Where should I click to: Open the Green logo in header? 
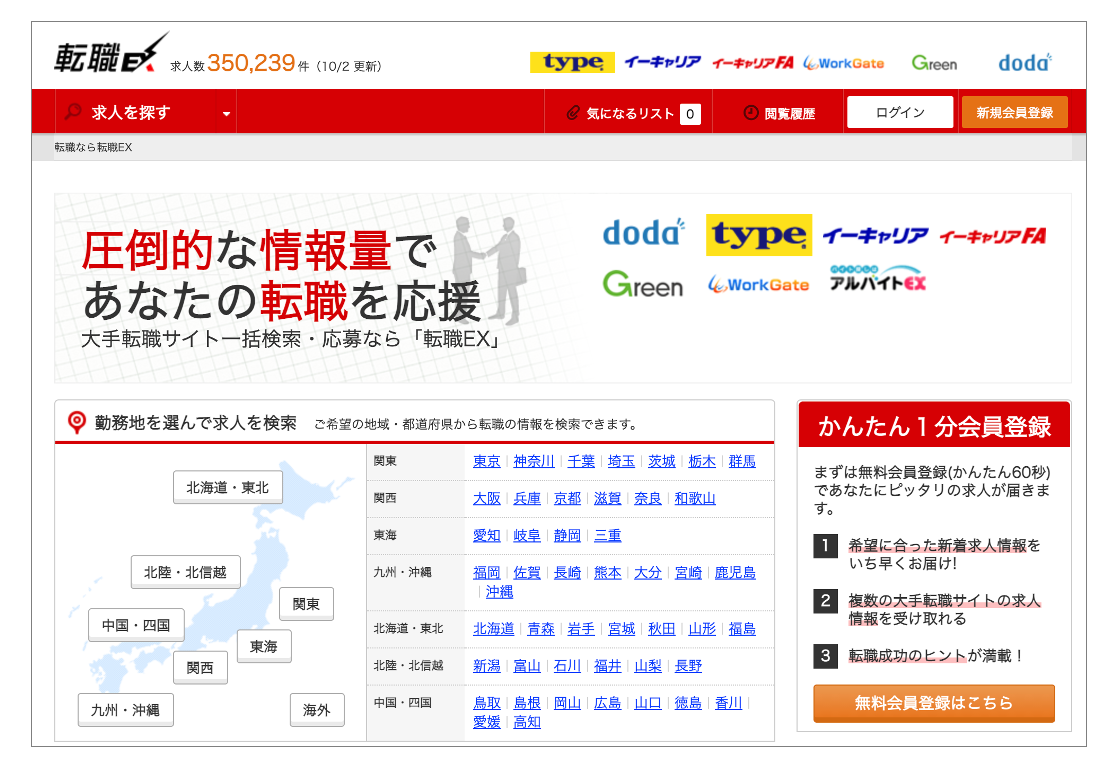[x=934, y=63]
